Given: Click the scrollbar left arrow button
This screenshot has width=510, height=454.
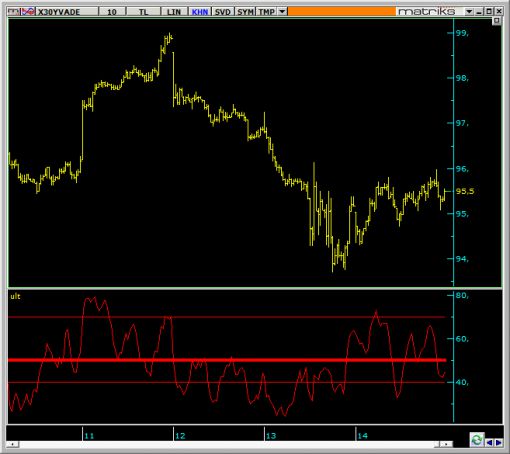Looking at the screenshot, I should [x=13, y=444].
